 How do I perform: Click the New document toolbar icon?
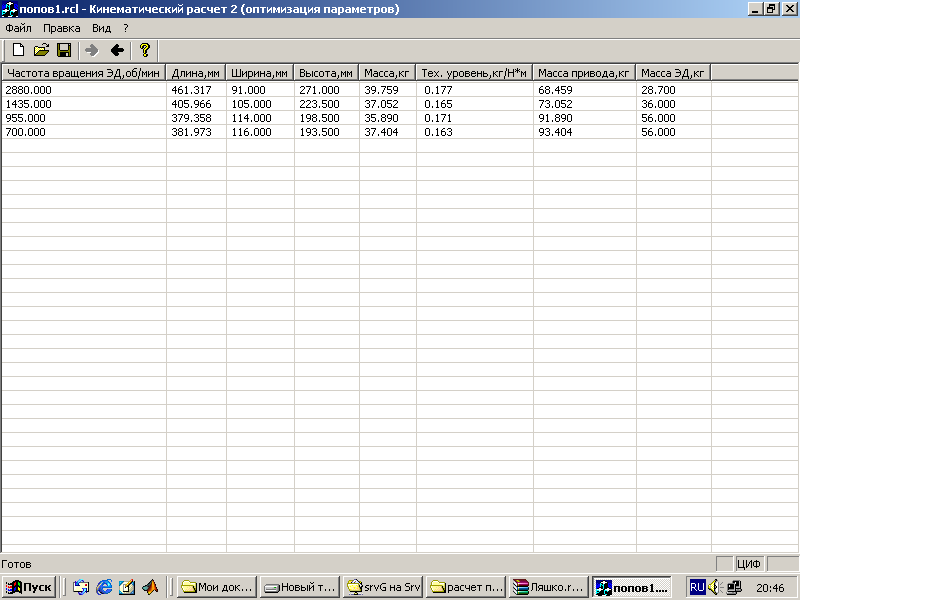coord(19,50)
